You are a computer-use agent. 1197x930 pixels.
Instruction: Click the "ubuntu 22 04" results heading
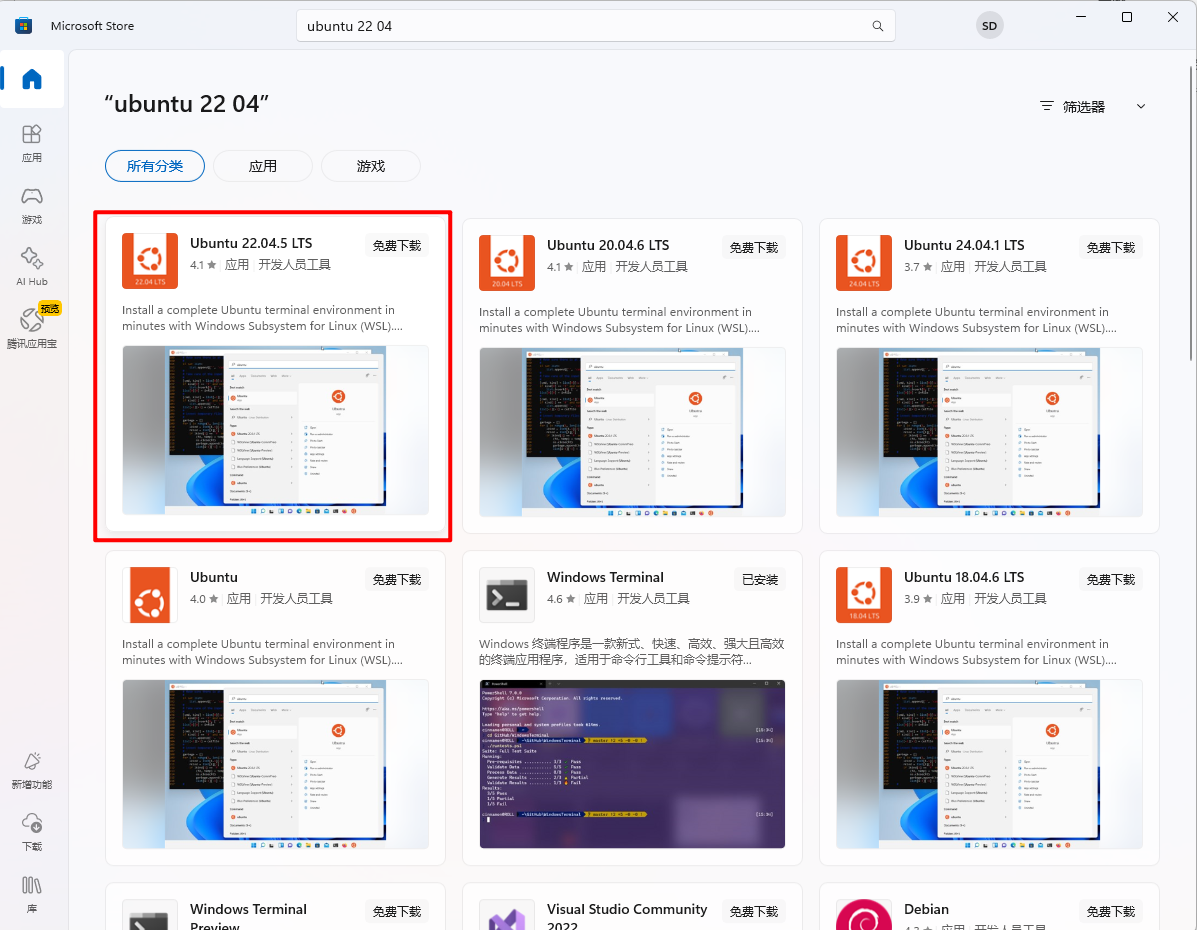[x=187, y=104]
